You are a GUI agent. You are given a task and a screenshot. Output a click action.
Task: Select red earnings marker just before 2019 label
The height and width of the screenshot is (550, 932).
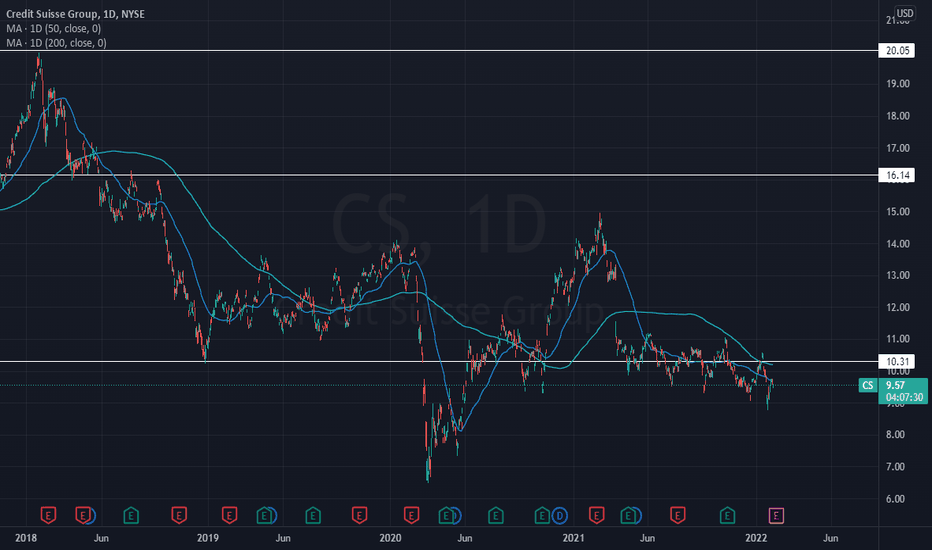[x=179, y=515]
